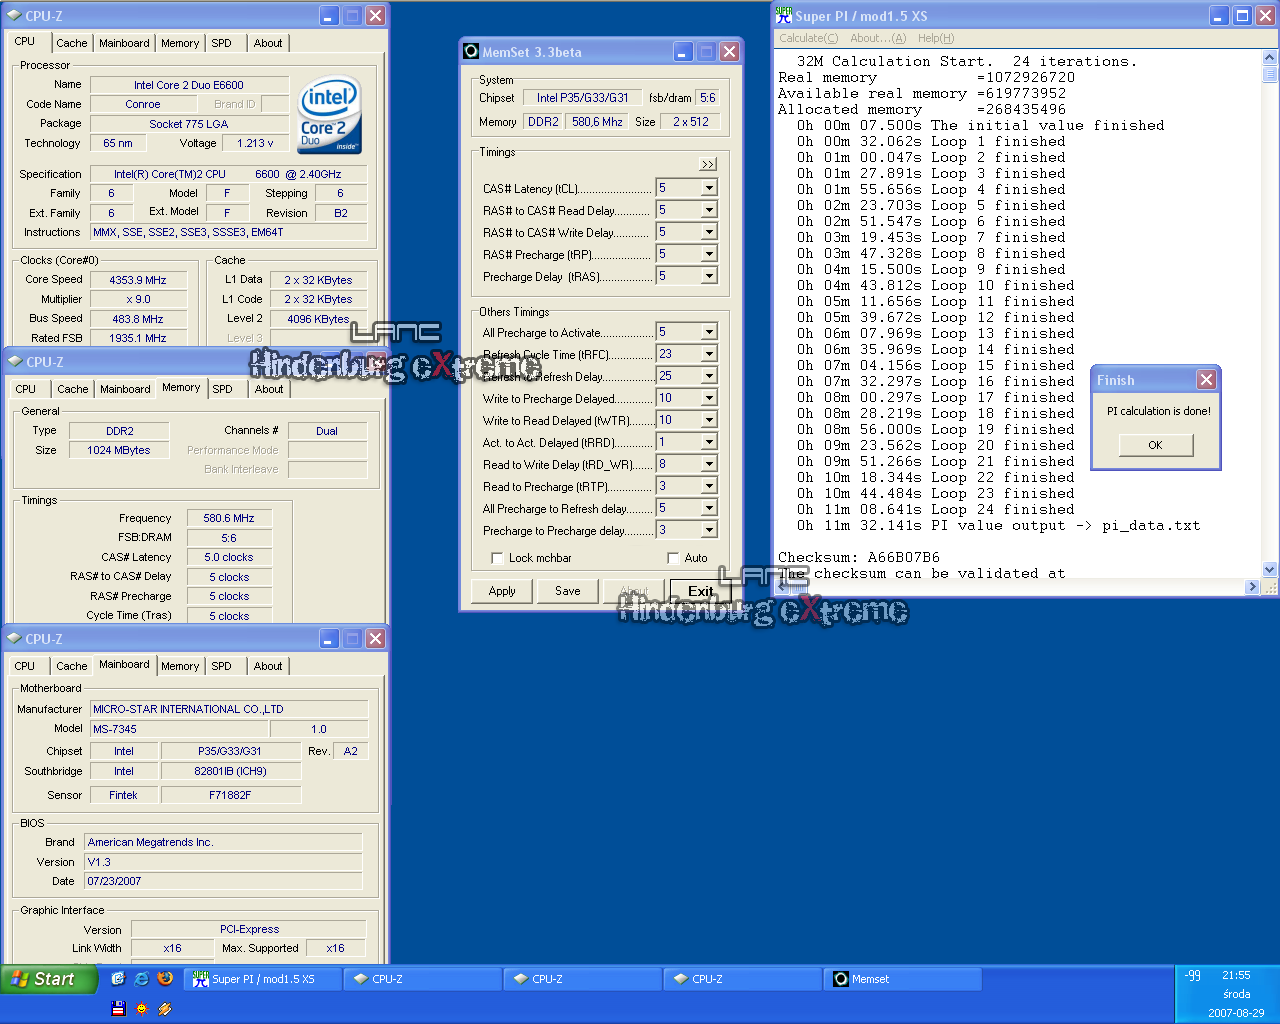The width and height of the screenshot is (1280, 1024).
Task: Open the Precharge Delay (tRAS) dropdown
Action: point(709,276)
